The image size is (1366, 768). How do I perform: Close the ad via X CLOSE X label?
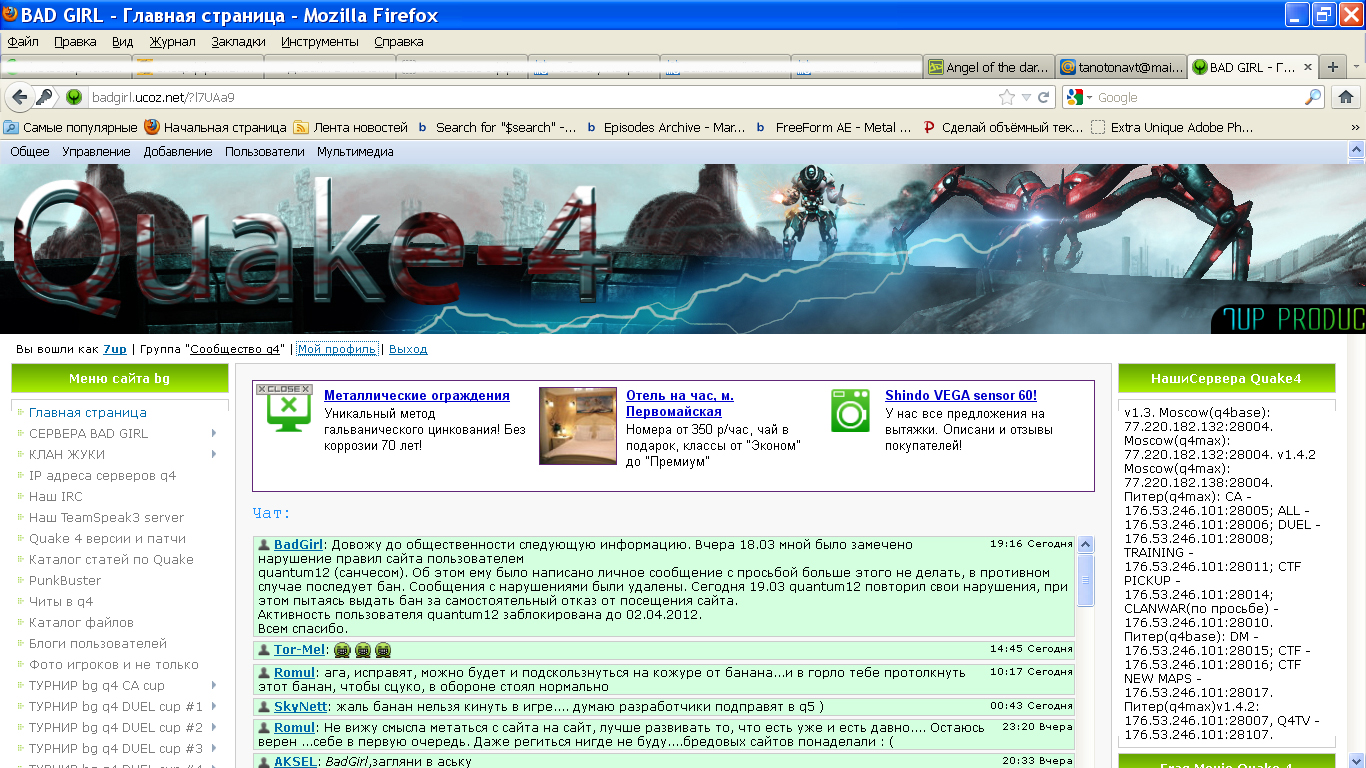pos(284,389)
